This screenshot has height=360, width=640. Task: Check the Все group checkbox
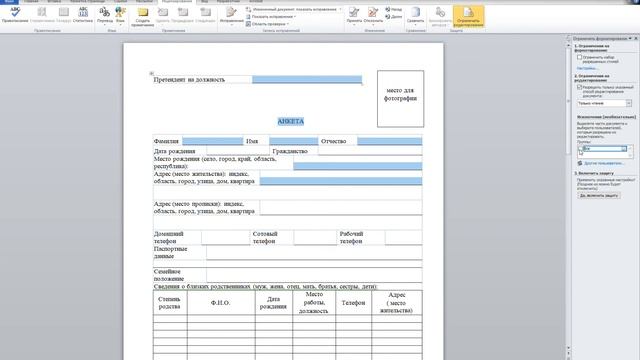580,149
